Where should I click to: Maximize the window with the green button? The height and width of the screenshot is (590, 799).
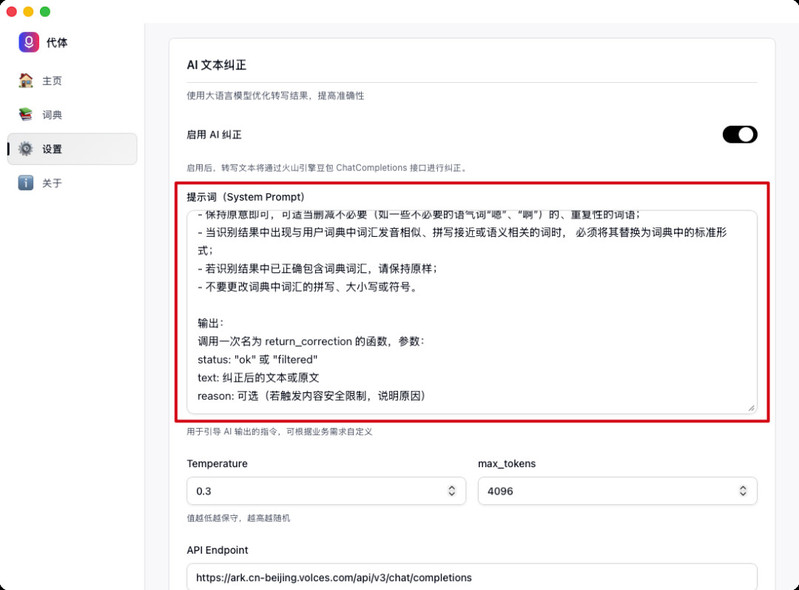pos(45,11)
